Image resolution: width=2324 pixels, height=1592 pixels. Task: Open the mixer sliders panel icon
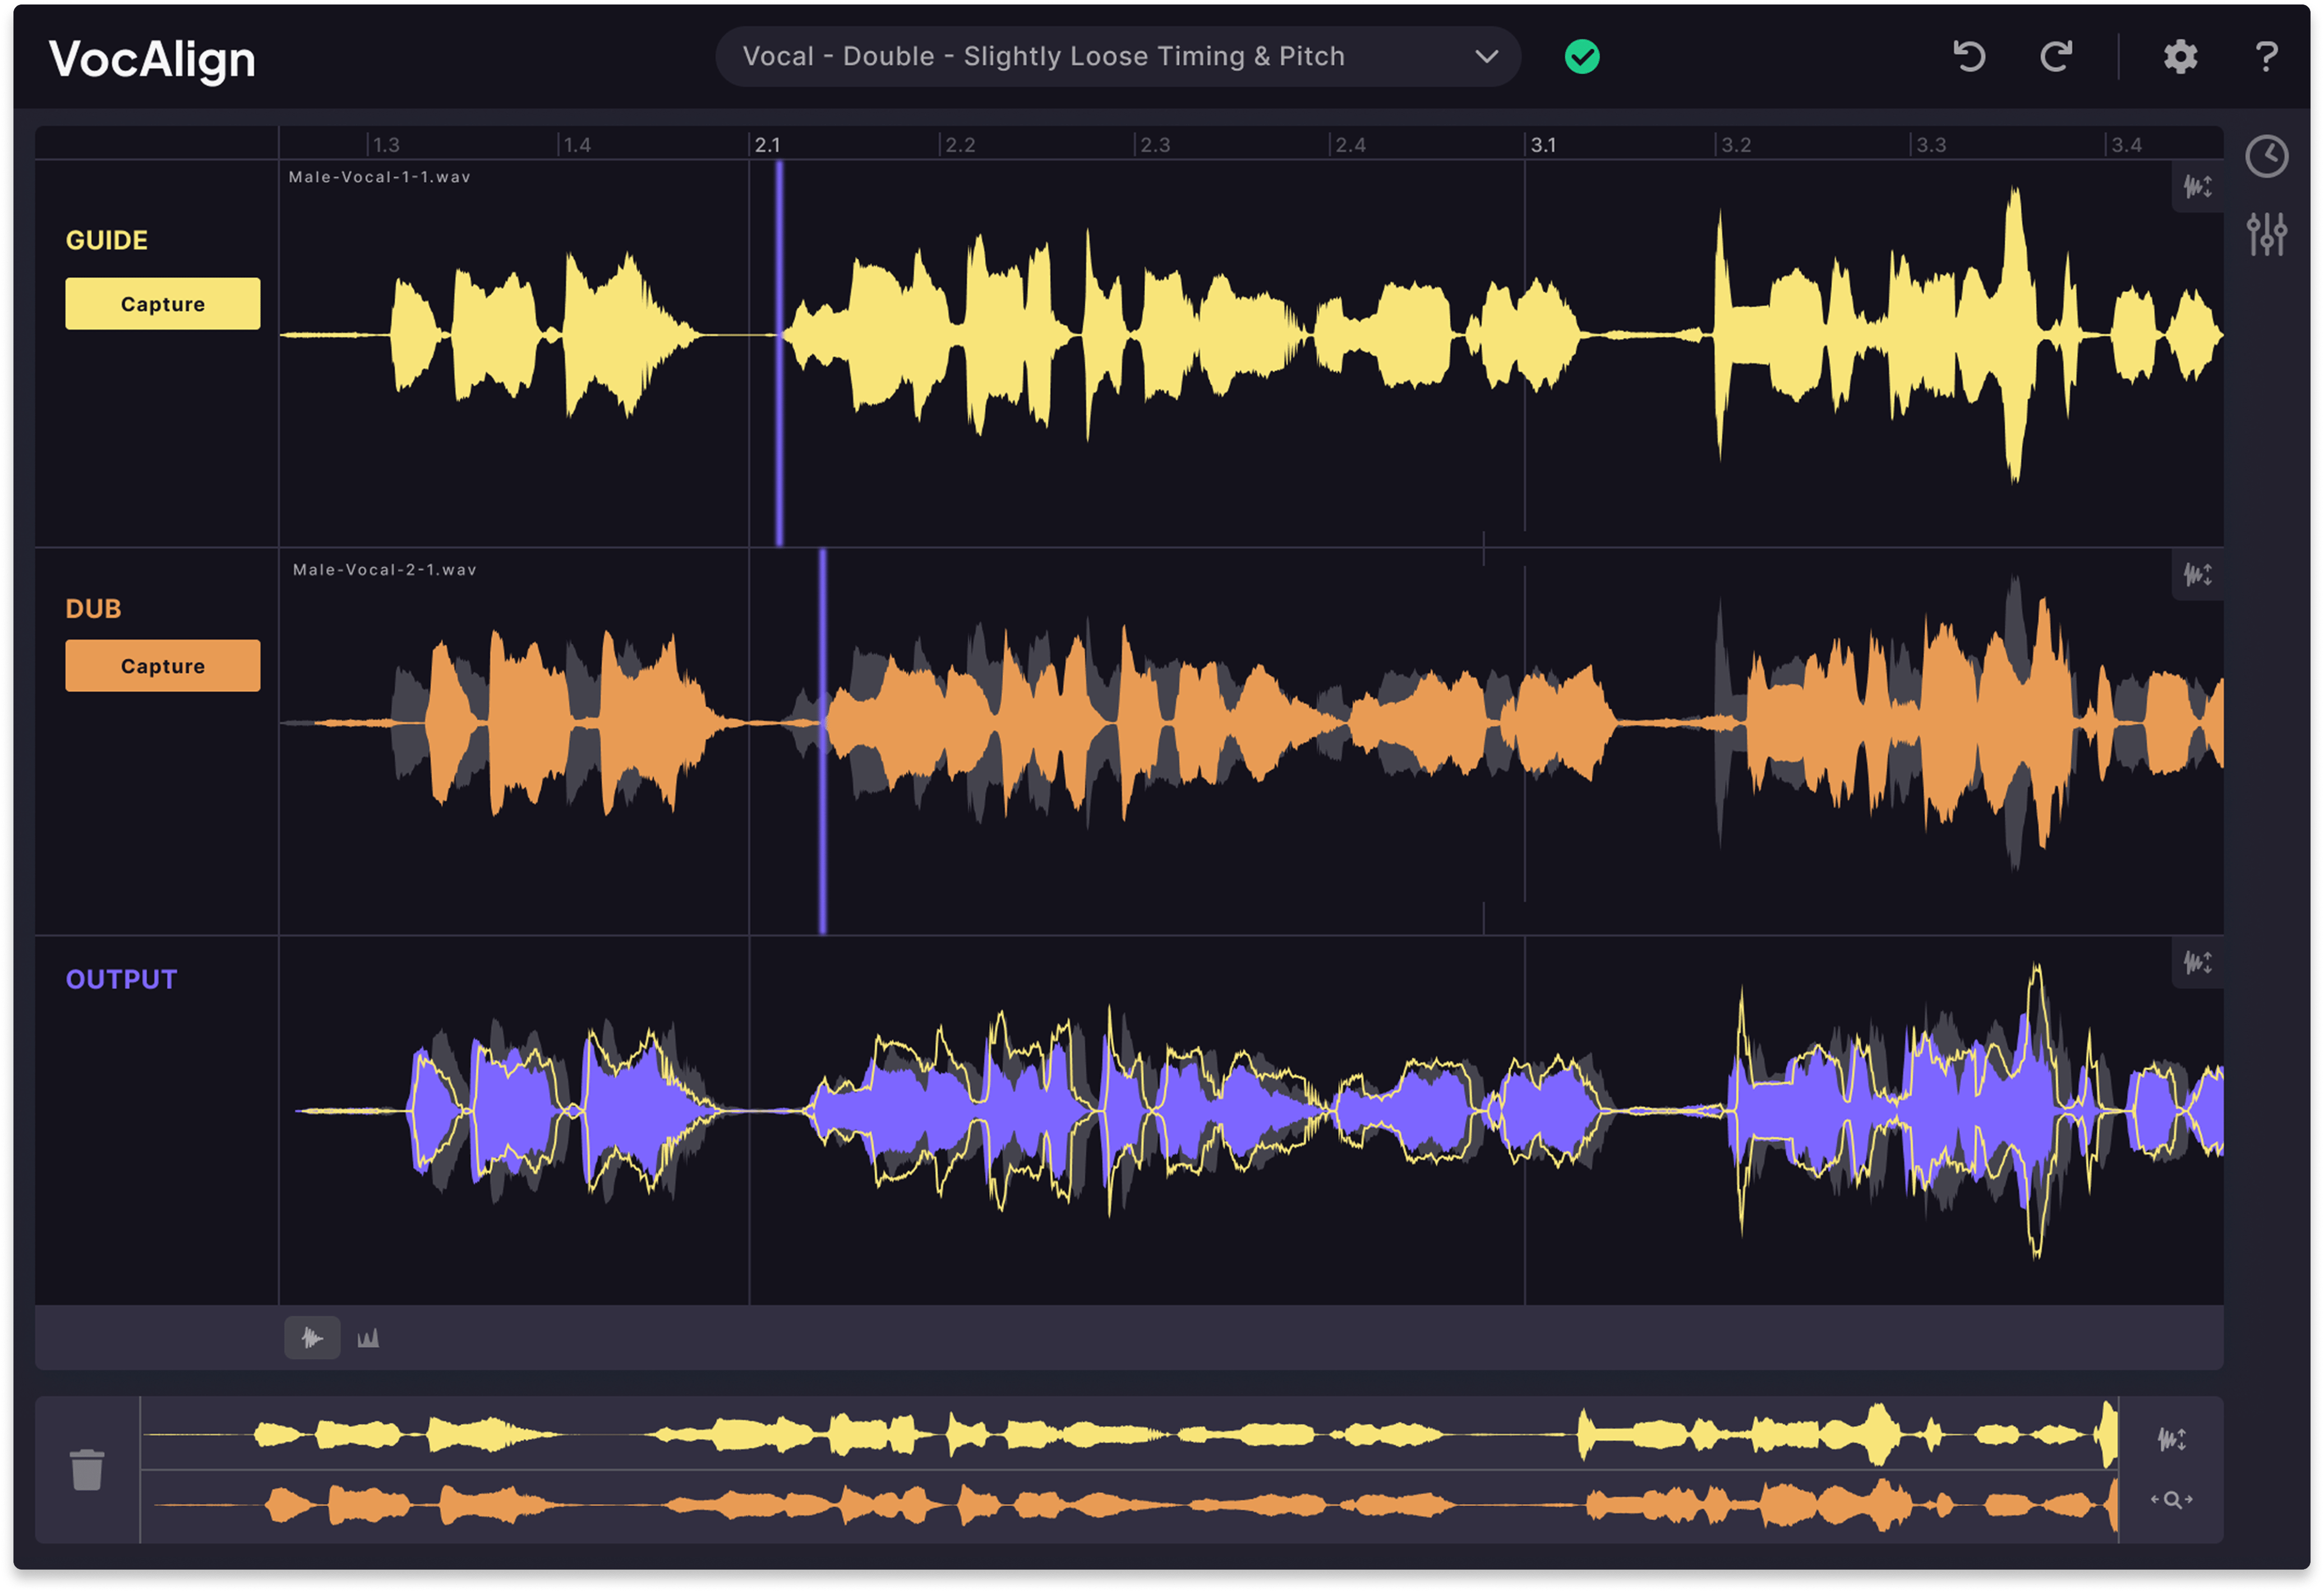click(x=2266, y=235)
